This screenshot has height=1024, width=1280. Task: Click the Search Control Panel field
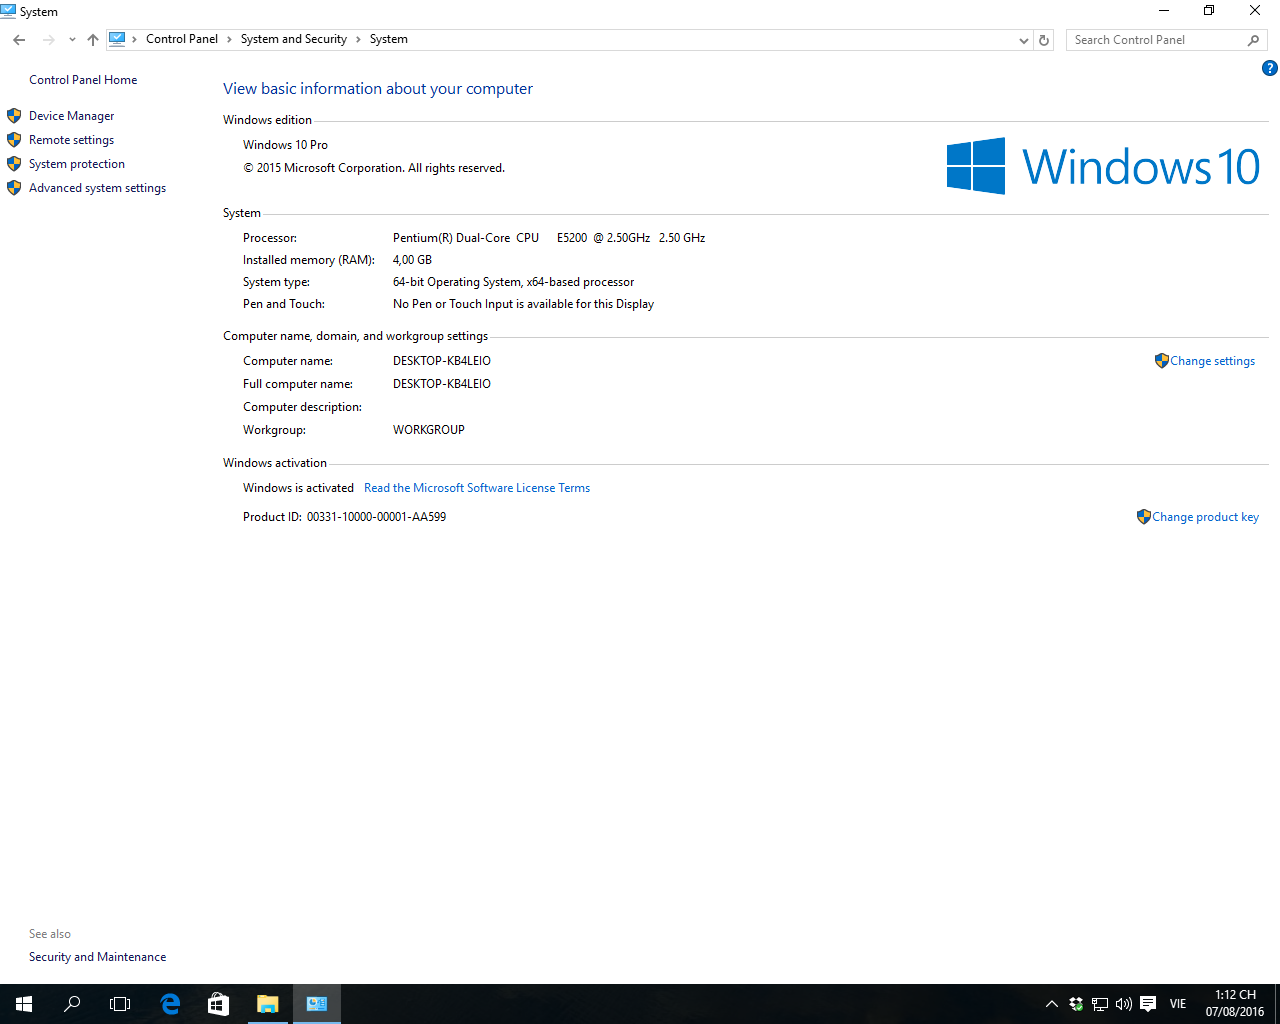coord(1155,40)
